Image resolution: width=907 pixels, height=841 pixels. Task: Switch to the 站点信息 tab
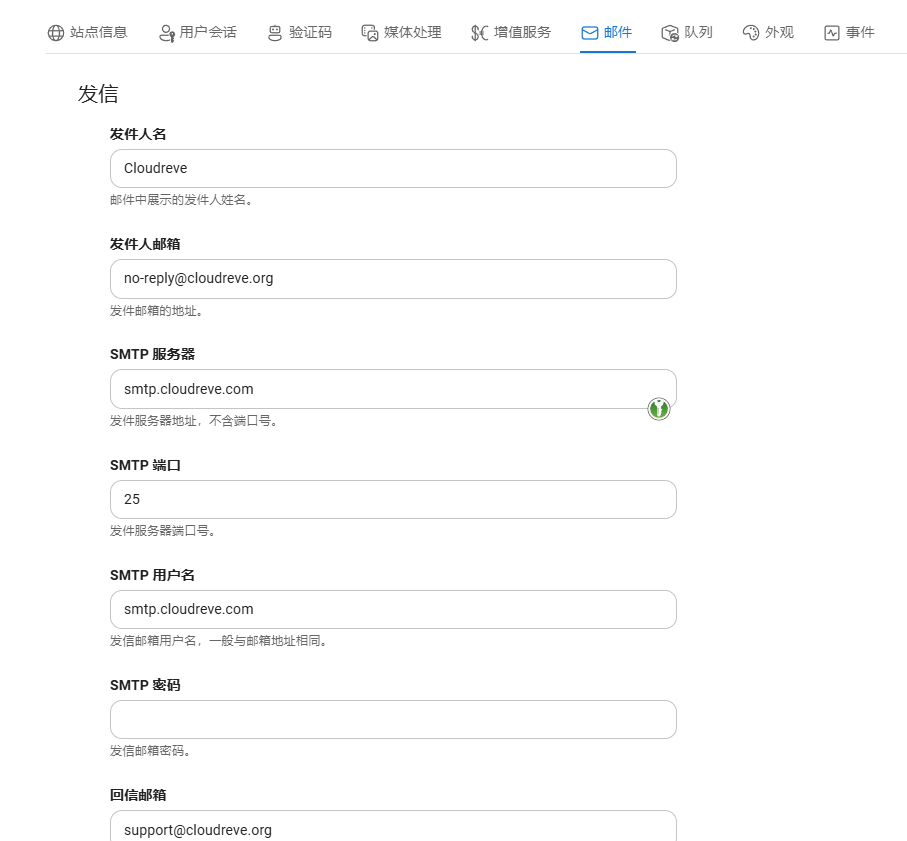click(87, 32)
